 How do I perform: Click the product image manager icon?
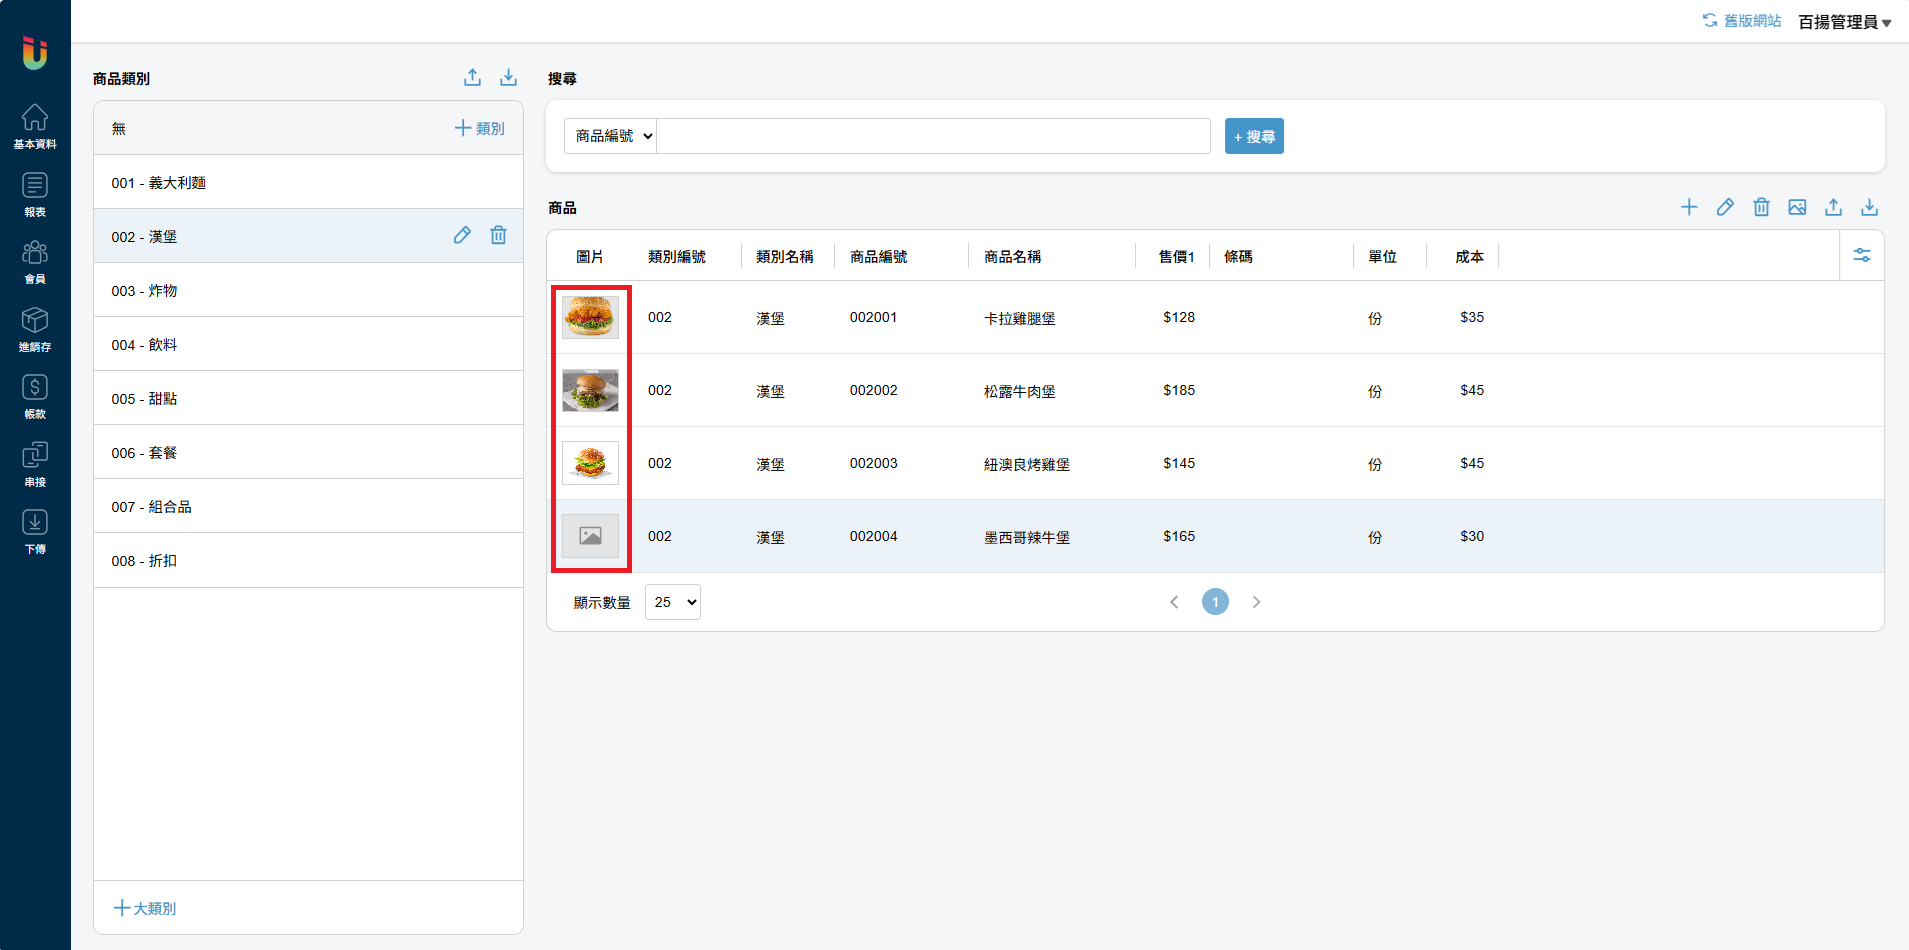(x=1797, y=207)
